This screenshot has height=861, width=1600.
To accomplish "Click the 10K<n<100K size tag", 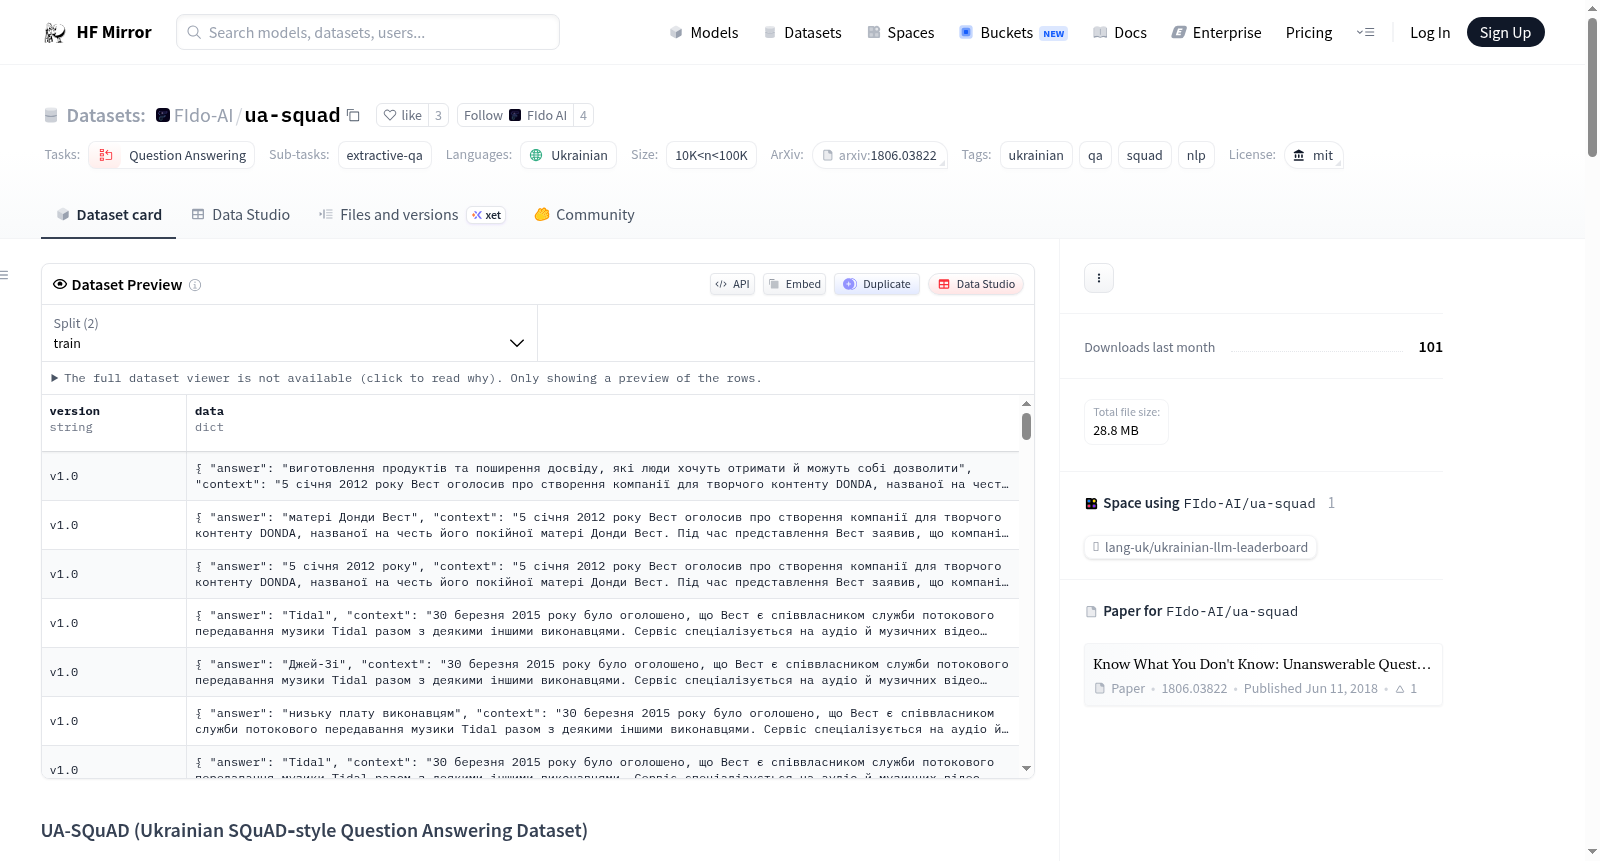I will pos(711,155).
